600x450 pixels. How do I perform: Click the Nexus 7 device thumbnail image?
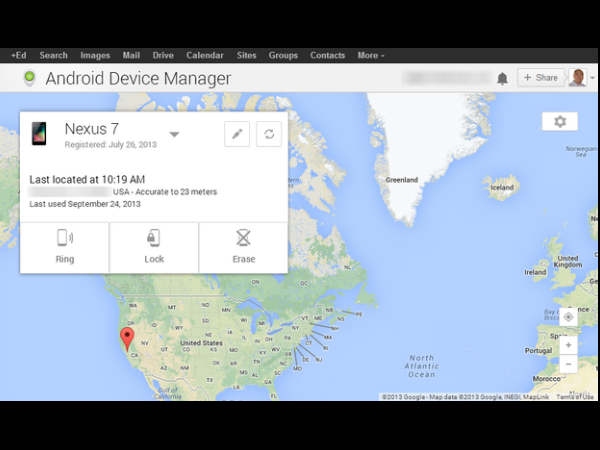pos(39,134)
